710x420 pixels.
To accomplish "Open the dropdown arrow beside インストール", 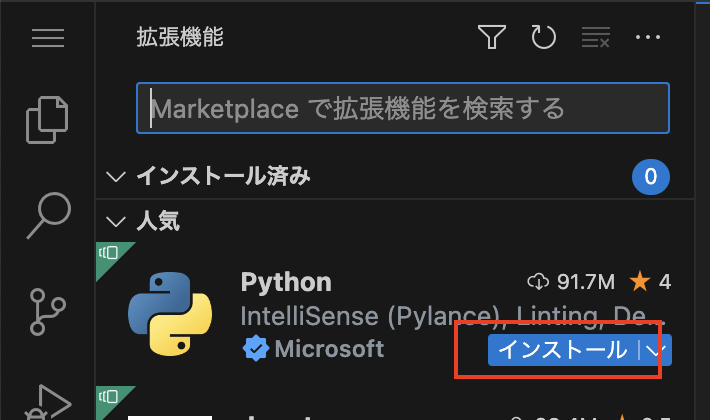I will 656,350.
